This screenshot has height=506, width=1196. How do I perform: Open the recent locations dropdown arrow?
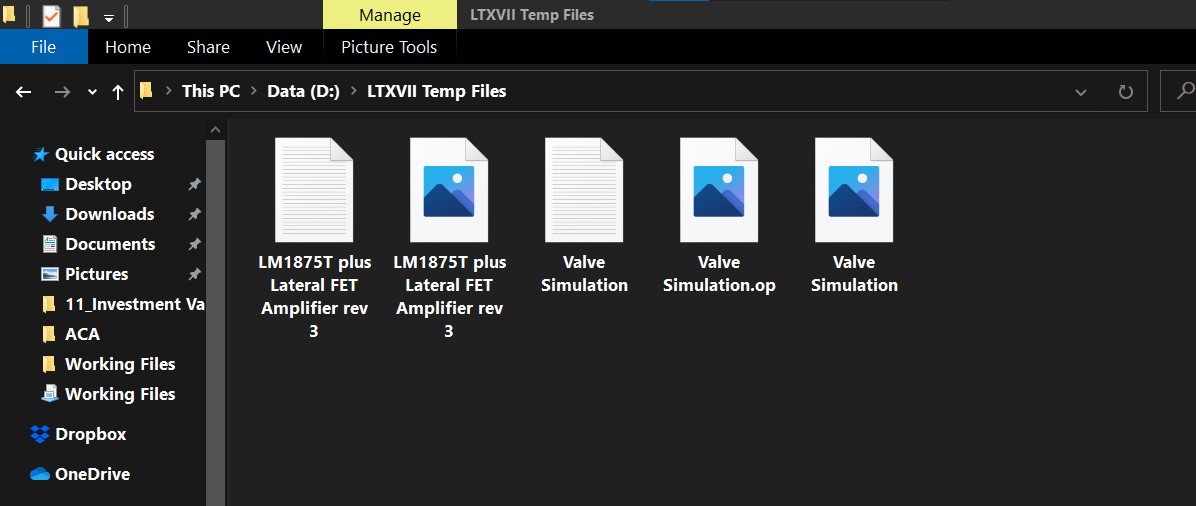tap(92, 92)
